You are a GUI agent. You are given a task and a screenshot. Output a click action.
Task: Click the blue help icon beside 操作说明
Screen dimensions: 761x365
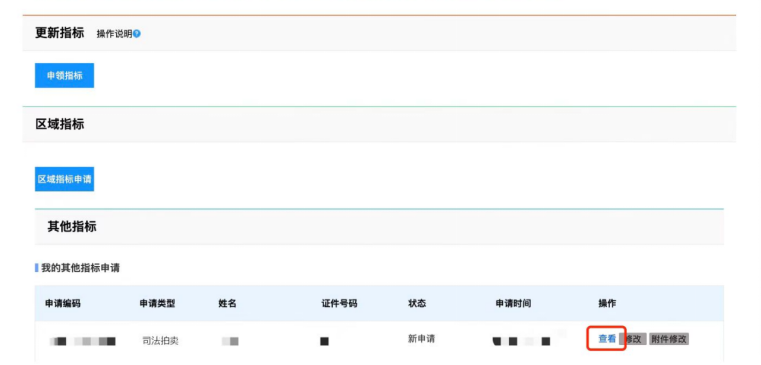click(x=137, y=34)
